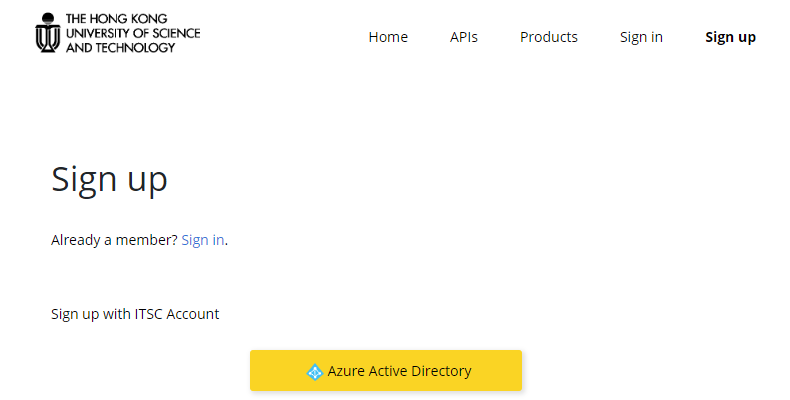Click the Azure diamond icon on yellow button

pyautogui.click(x=315, y=372)
